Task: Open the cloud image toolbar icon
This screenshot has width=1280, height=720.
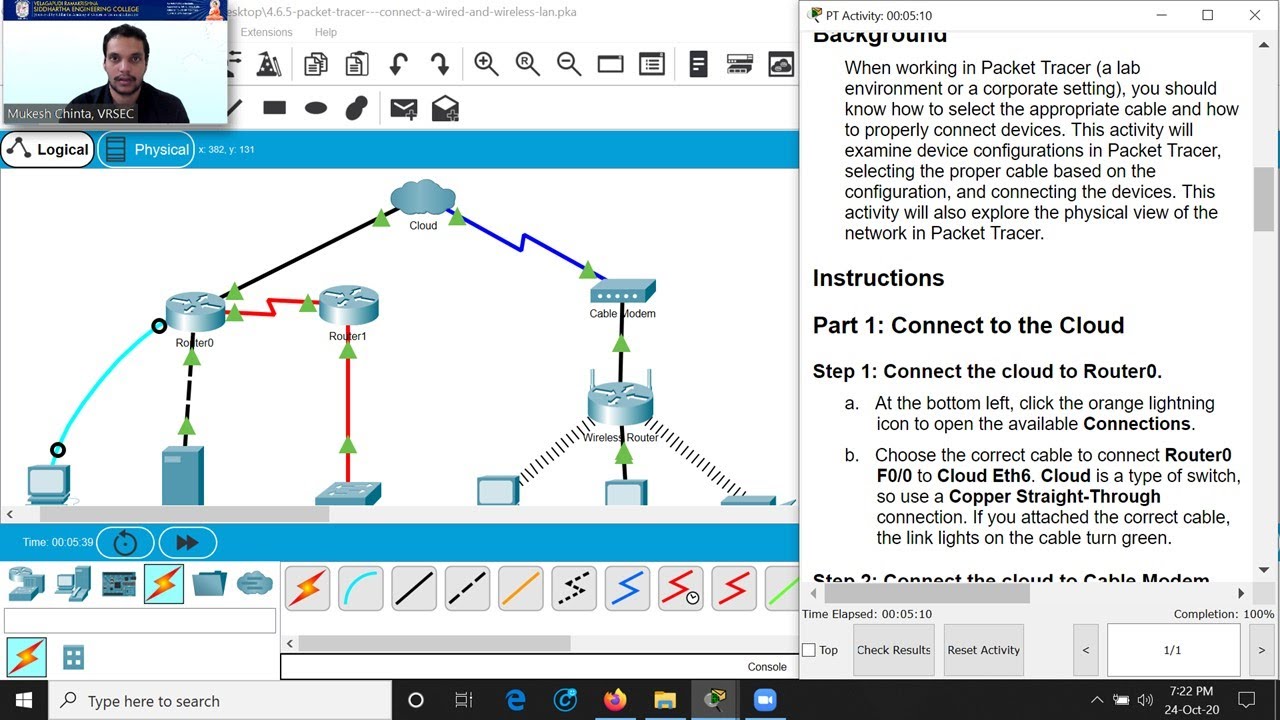Action: click(x=781, y=65)
